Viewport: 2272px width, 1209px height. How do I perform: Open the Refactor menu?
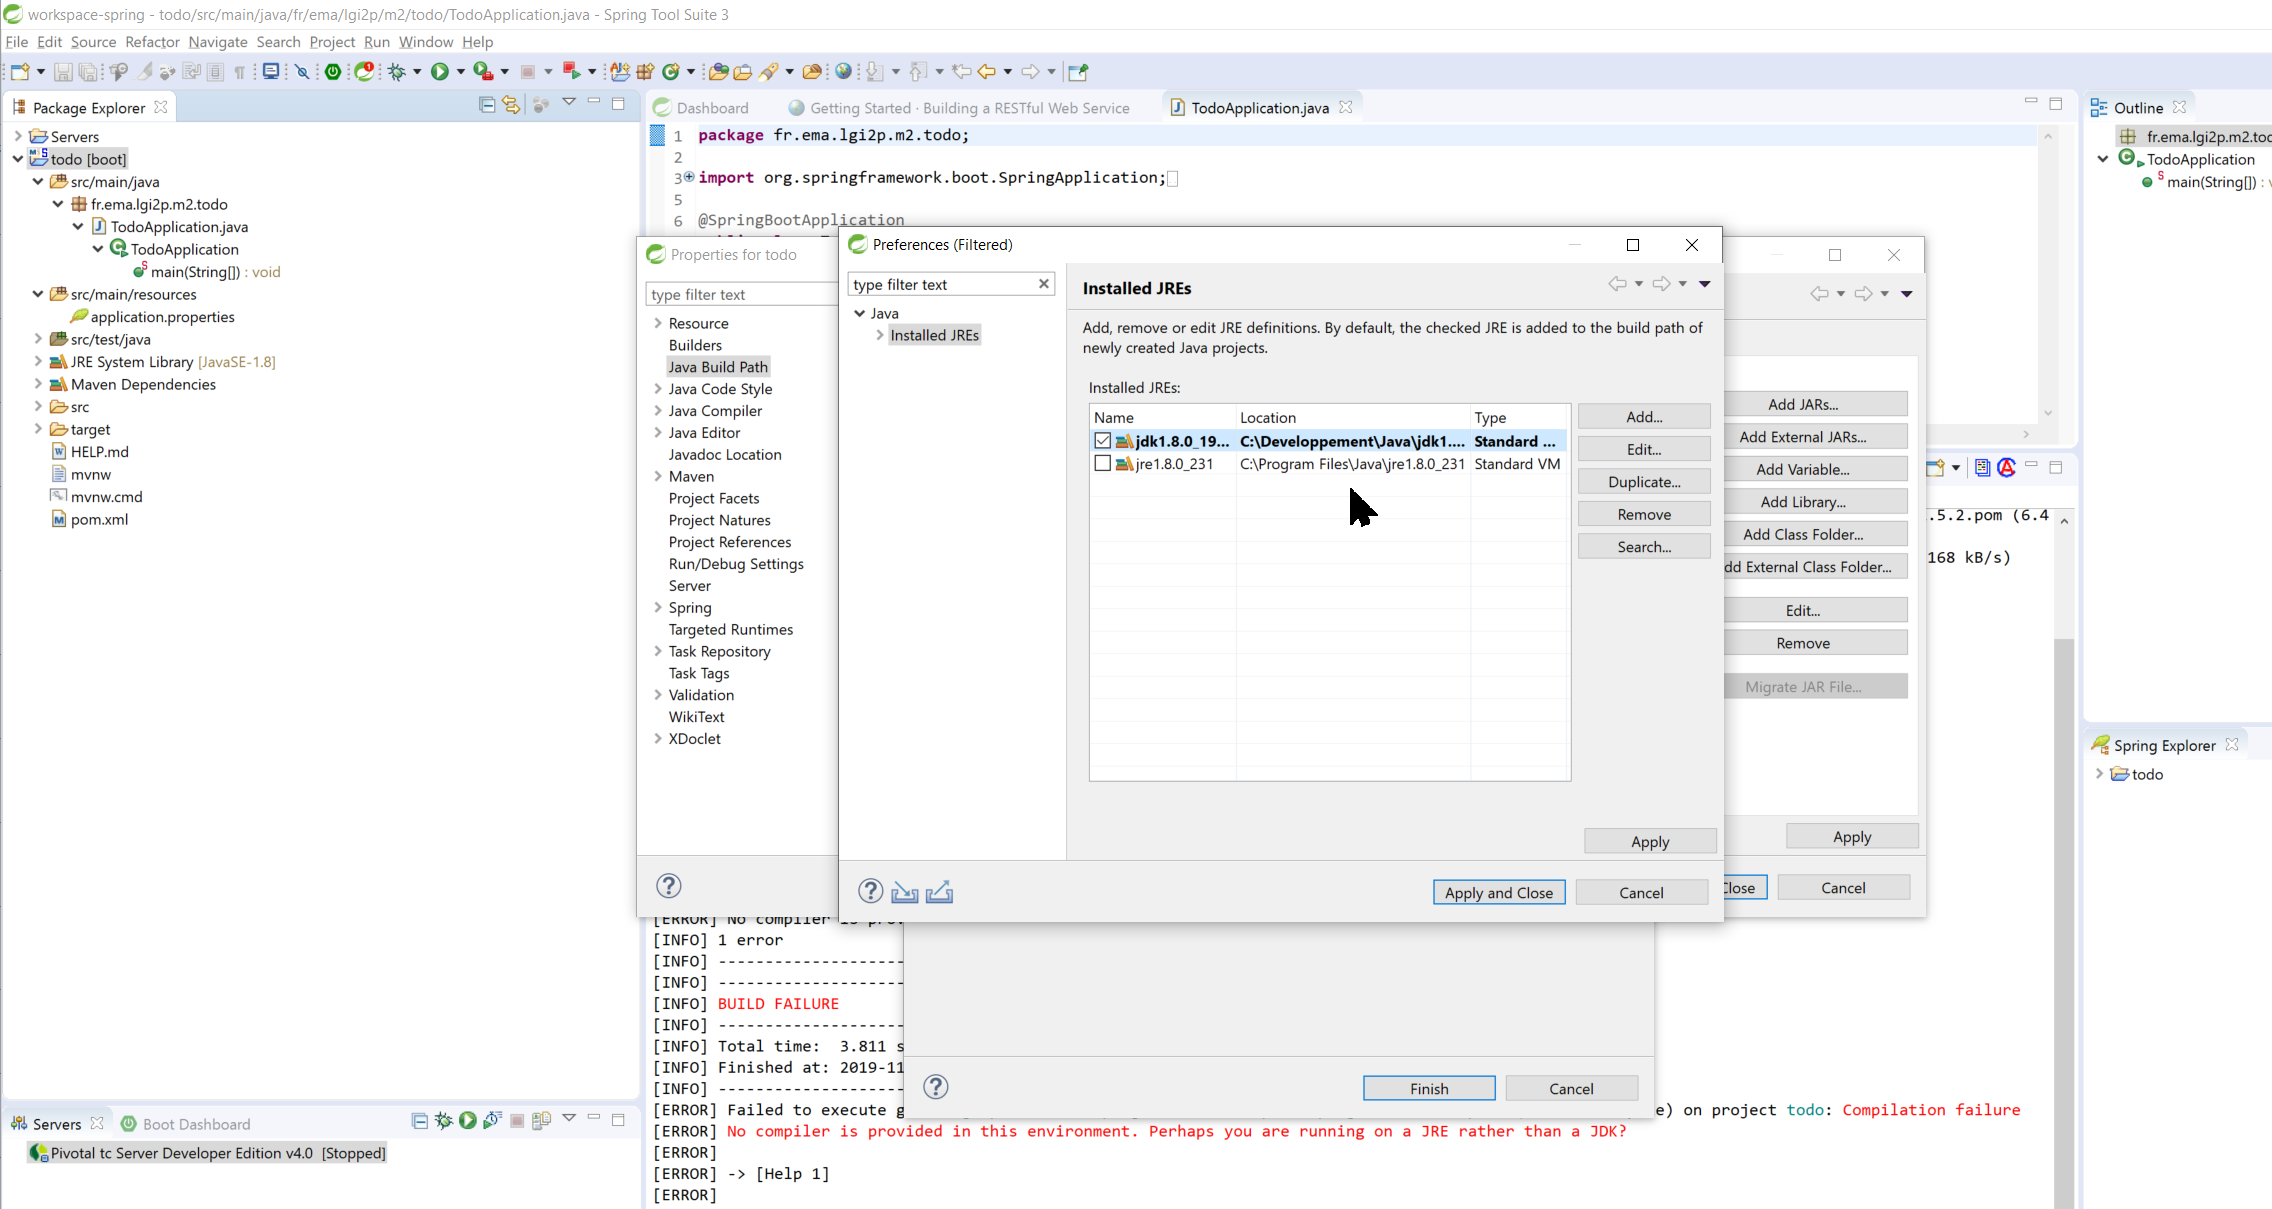(152, 42)
